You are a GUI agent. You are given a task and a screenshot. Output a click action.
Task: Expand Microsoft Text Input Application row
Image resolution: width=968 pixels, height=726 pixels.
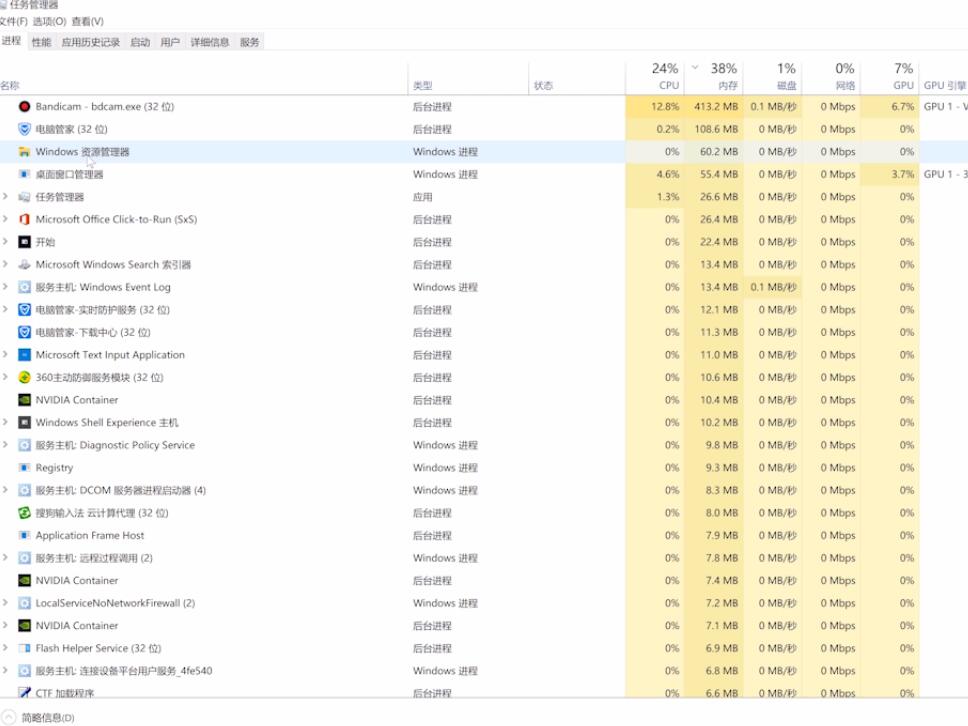6,354
